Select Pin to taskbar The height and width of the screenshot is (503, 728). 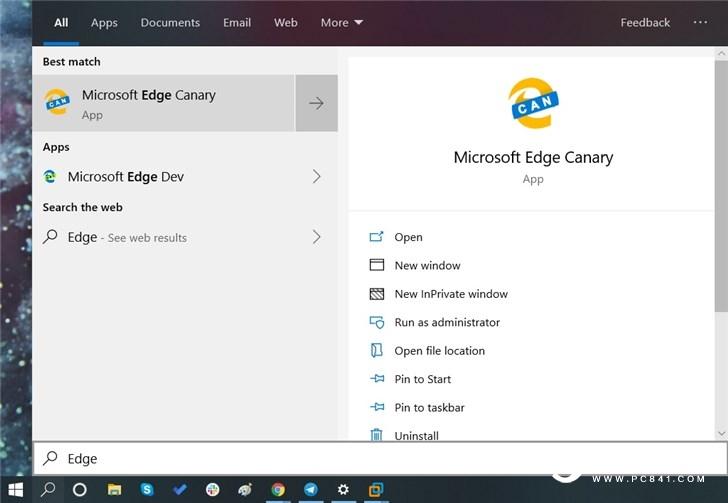pyautogui.click(x=429, y=407)
